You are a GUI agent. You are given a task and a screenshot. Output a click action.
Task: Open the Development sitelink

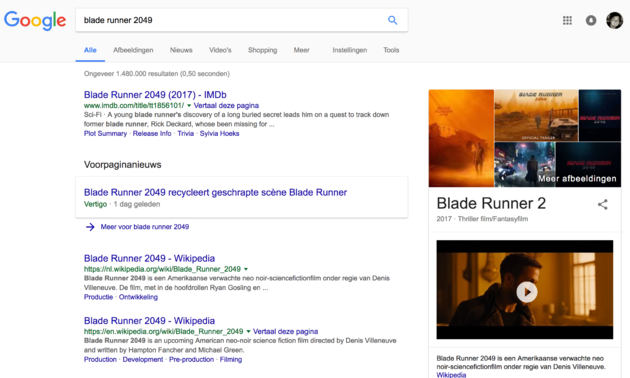143,360
